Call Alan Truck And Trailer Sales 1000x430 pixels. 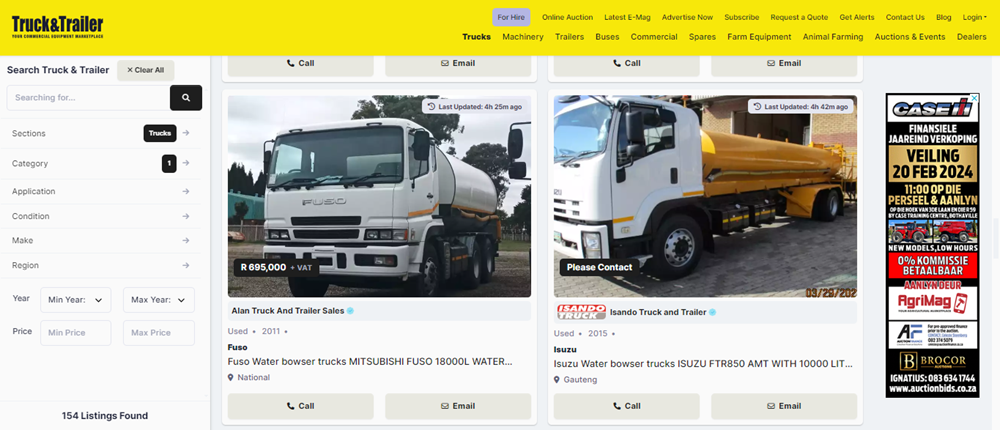tap(300, 406)
